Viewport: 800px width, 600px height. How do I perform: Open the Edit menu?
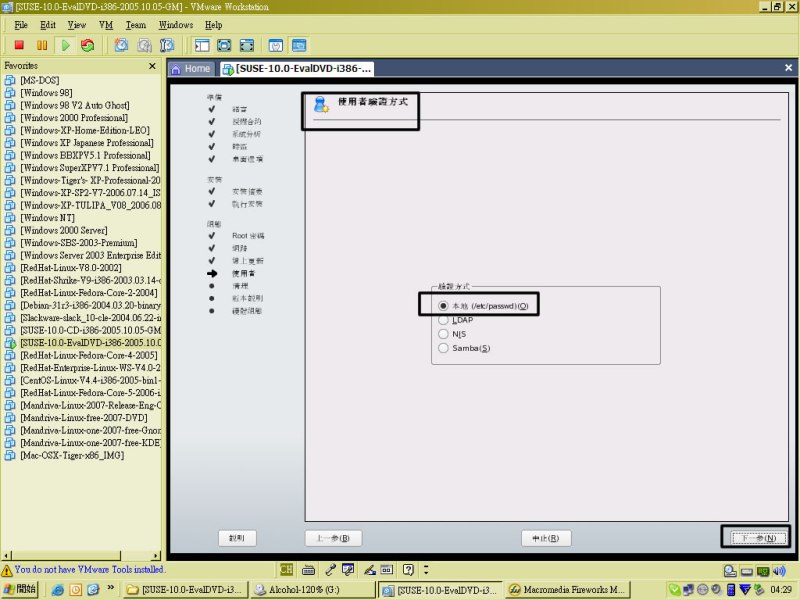(48, 25)
